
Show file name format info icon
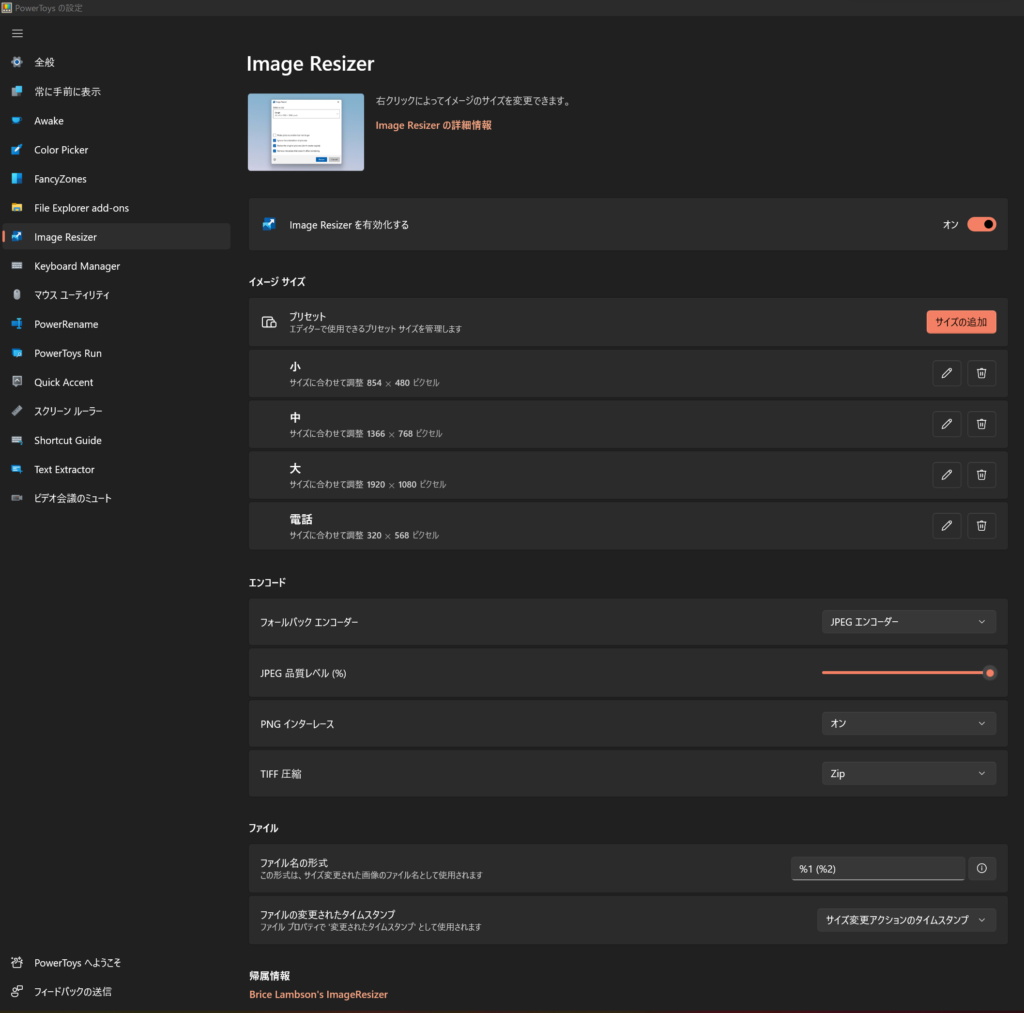982,868
